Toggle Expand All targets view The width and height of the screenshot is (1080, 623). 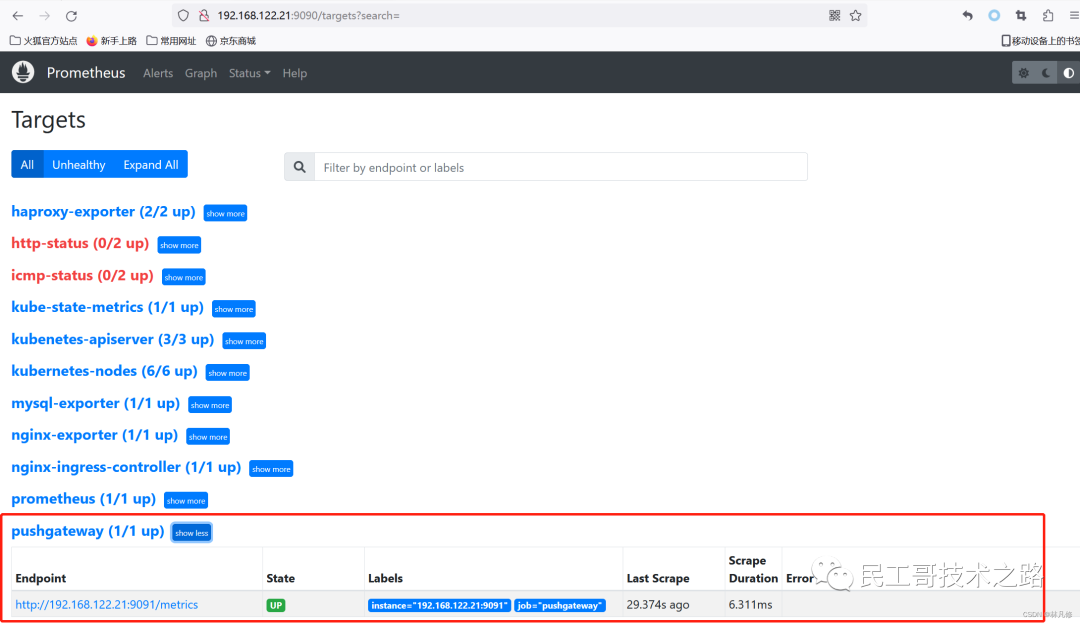tap(150, 164)
